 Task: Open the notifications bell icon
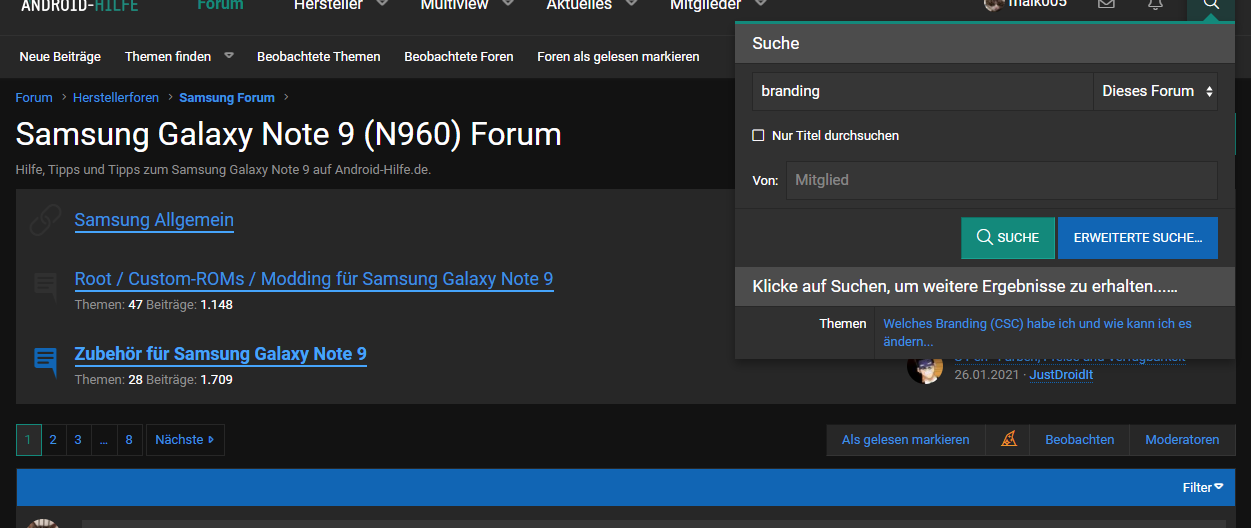coord(1156,4)
